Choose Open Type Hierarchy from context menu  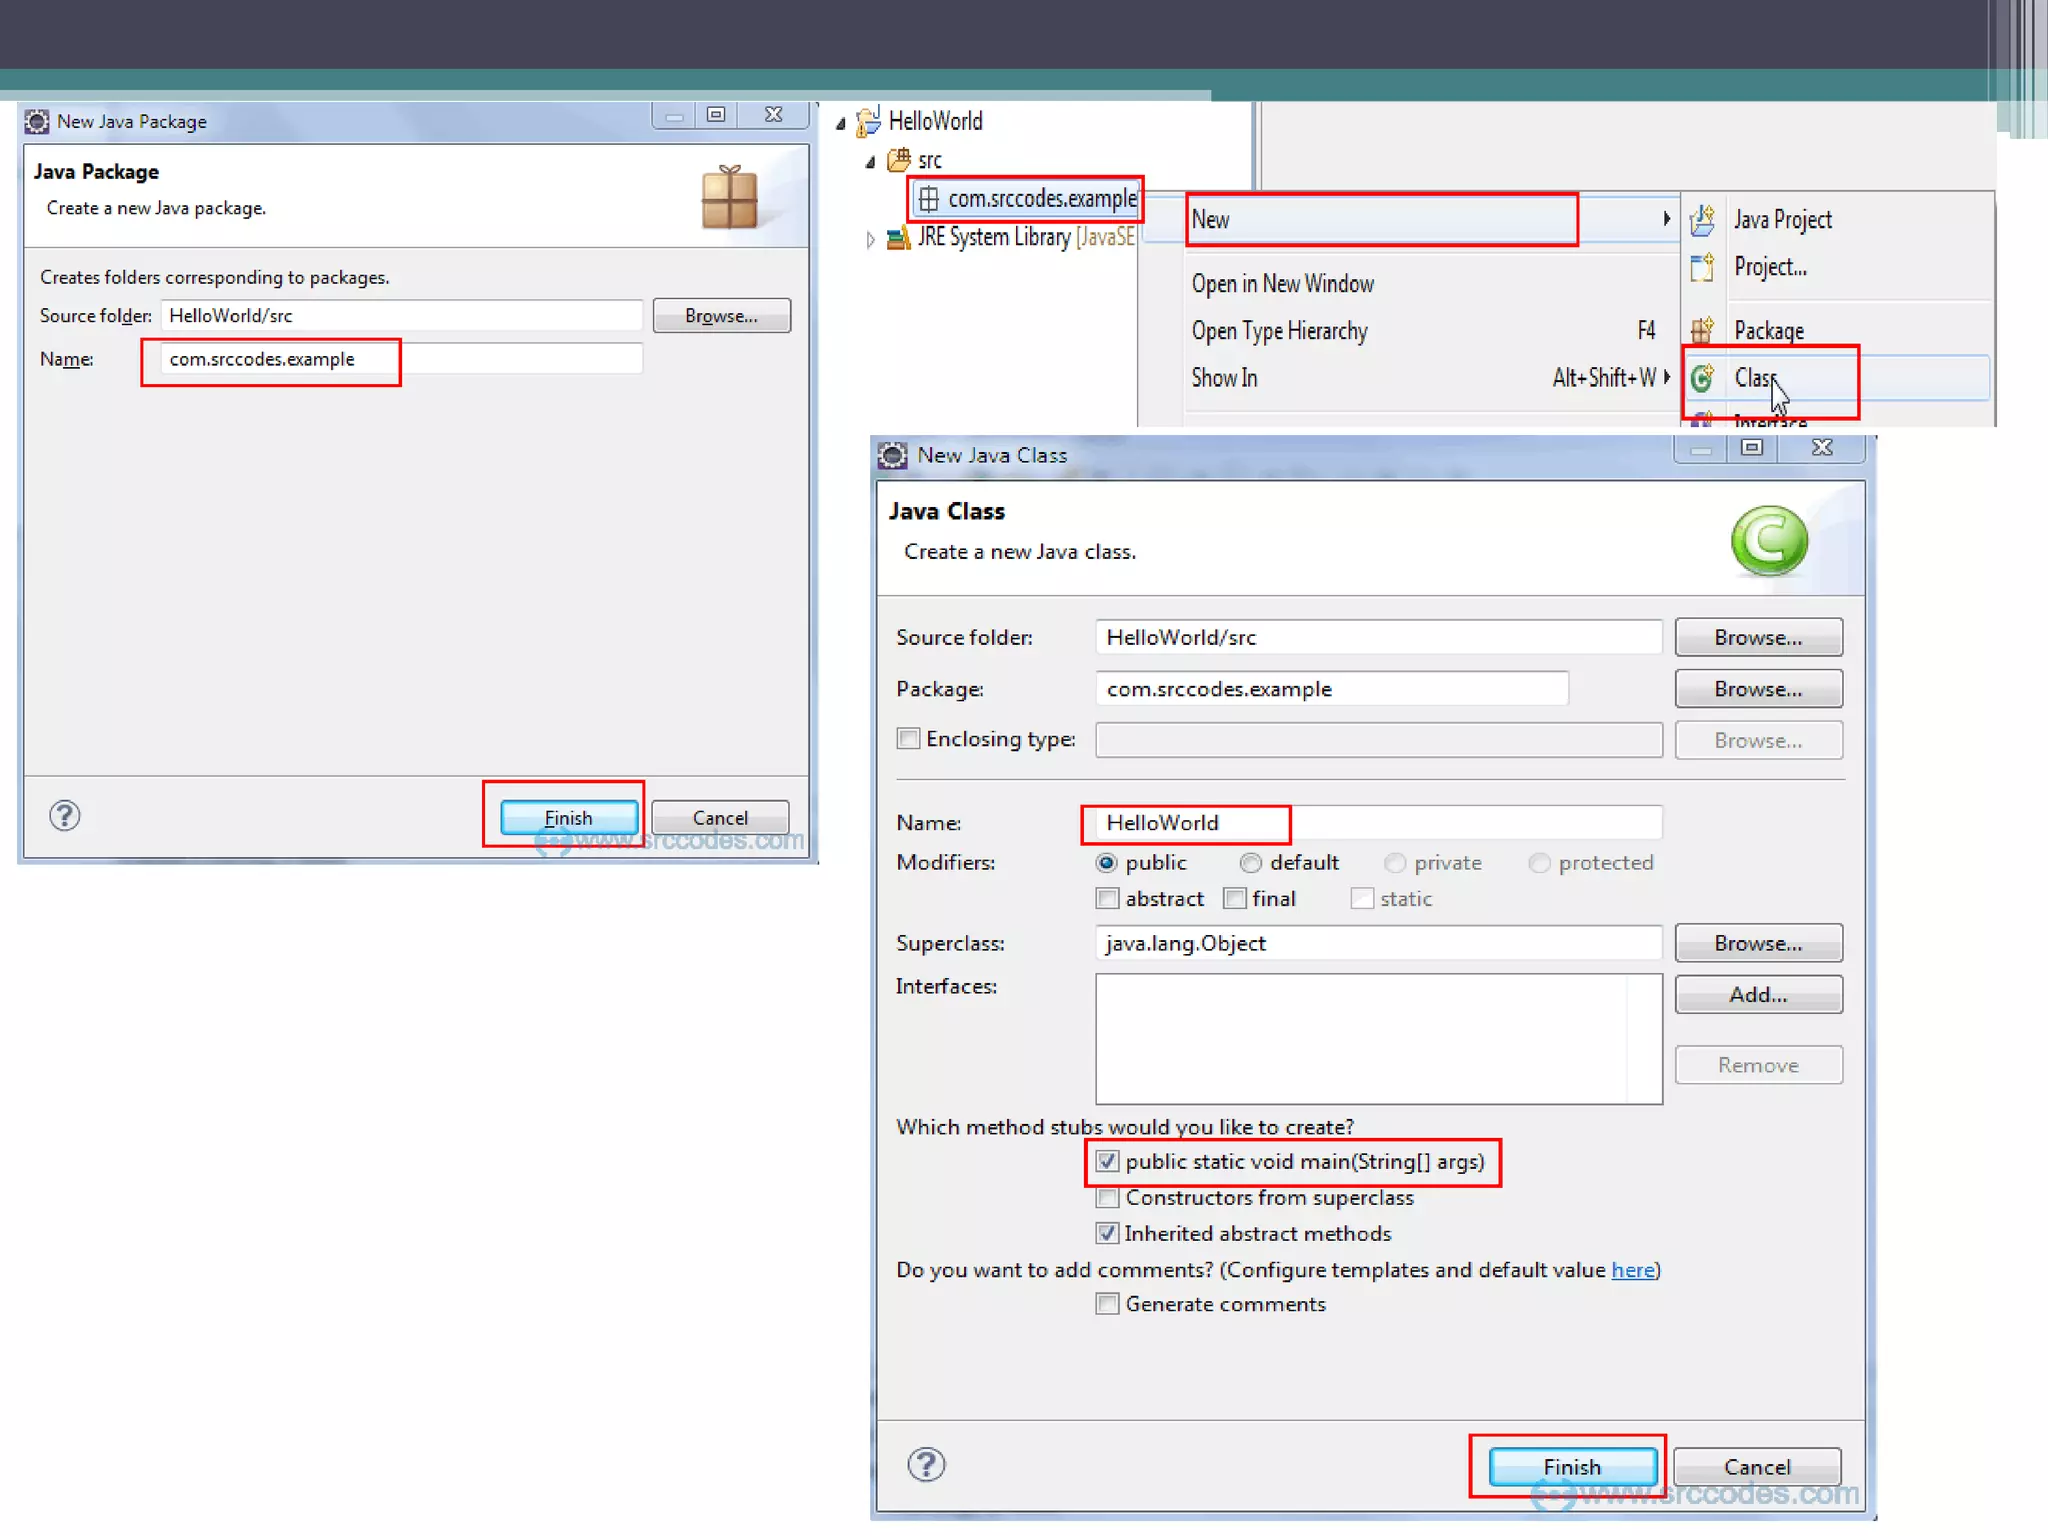point(1280,331)
